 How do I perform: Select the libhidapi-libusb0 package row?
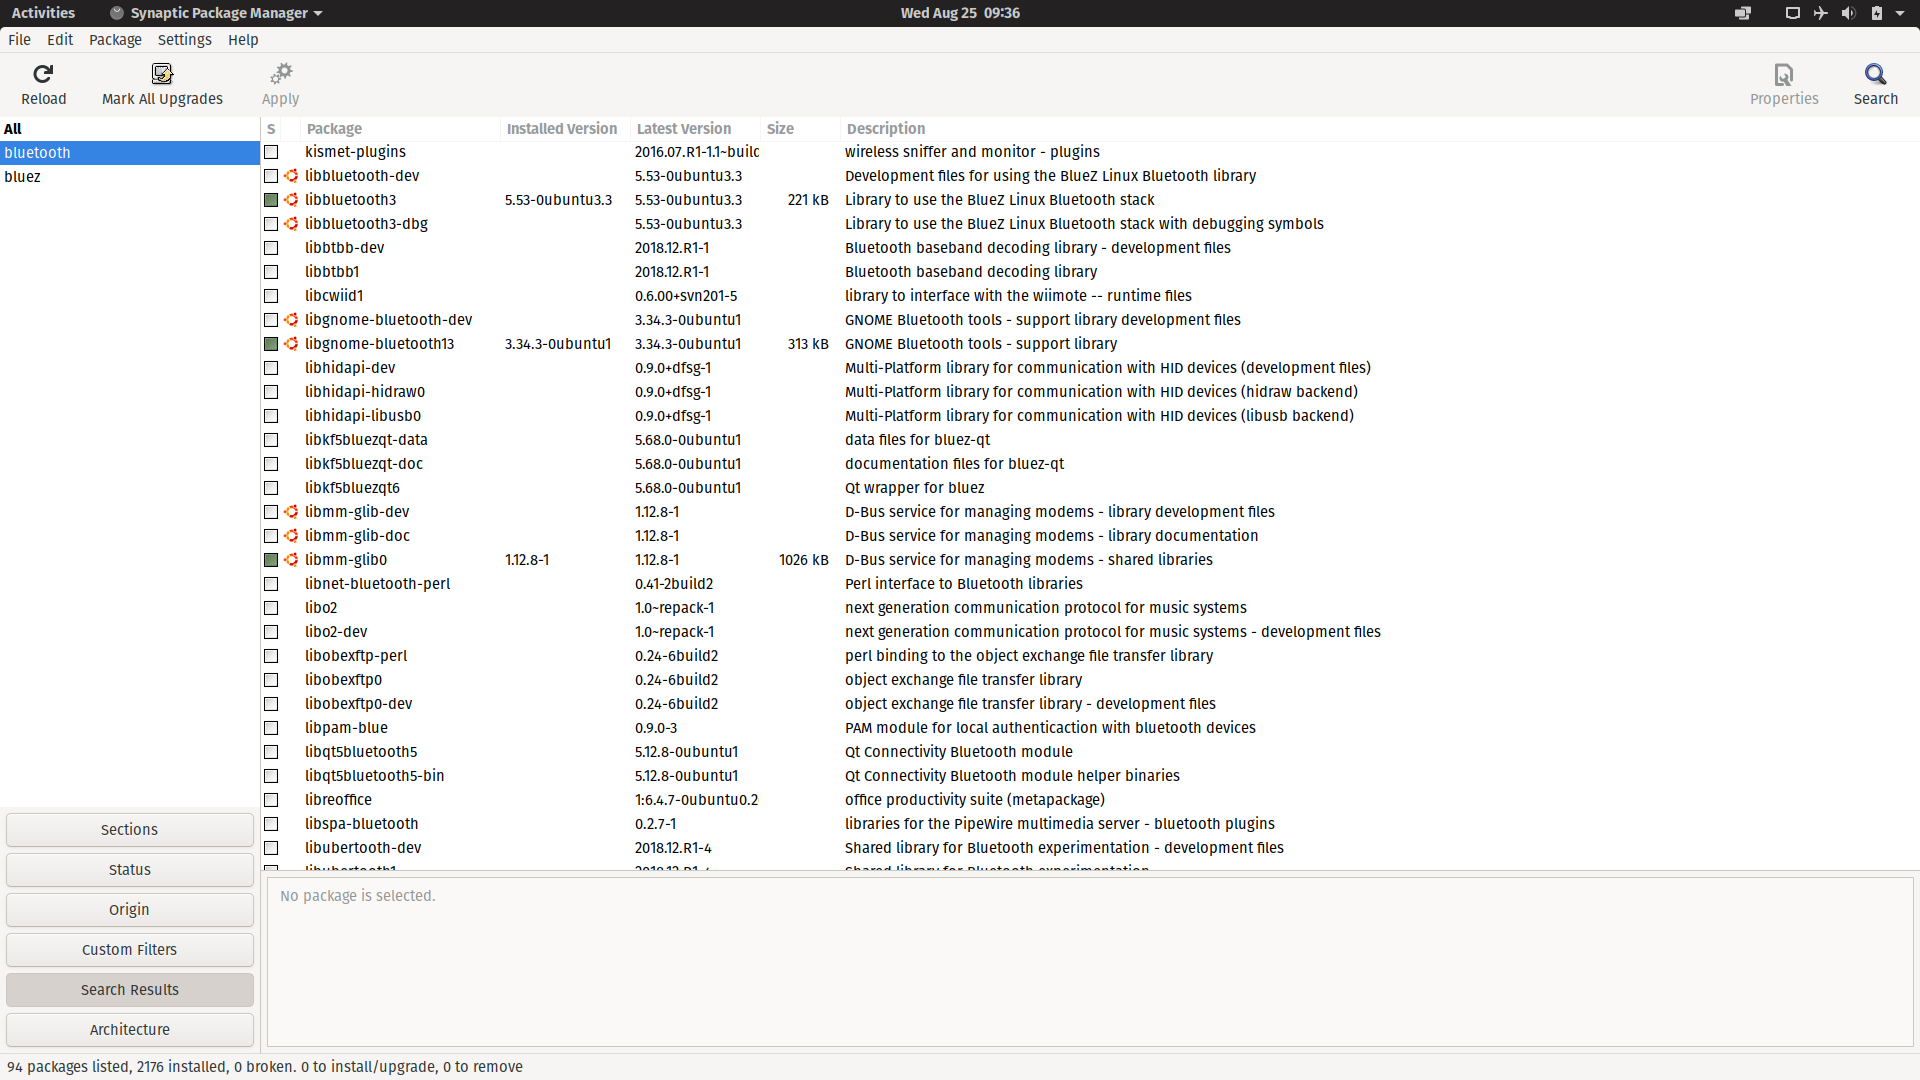(x=1090, y=416)
